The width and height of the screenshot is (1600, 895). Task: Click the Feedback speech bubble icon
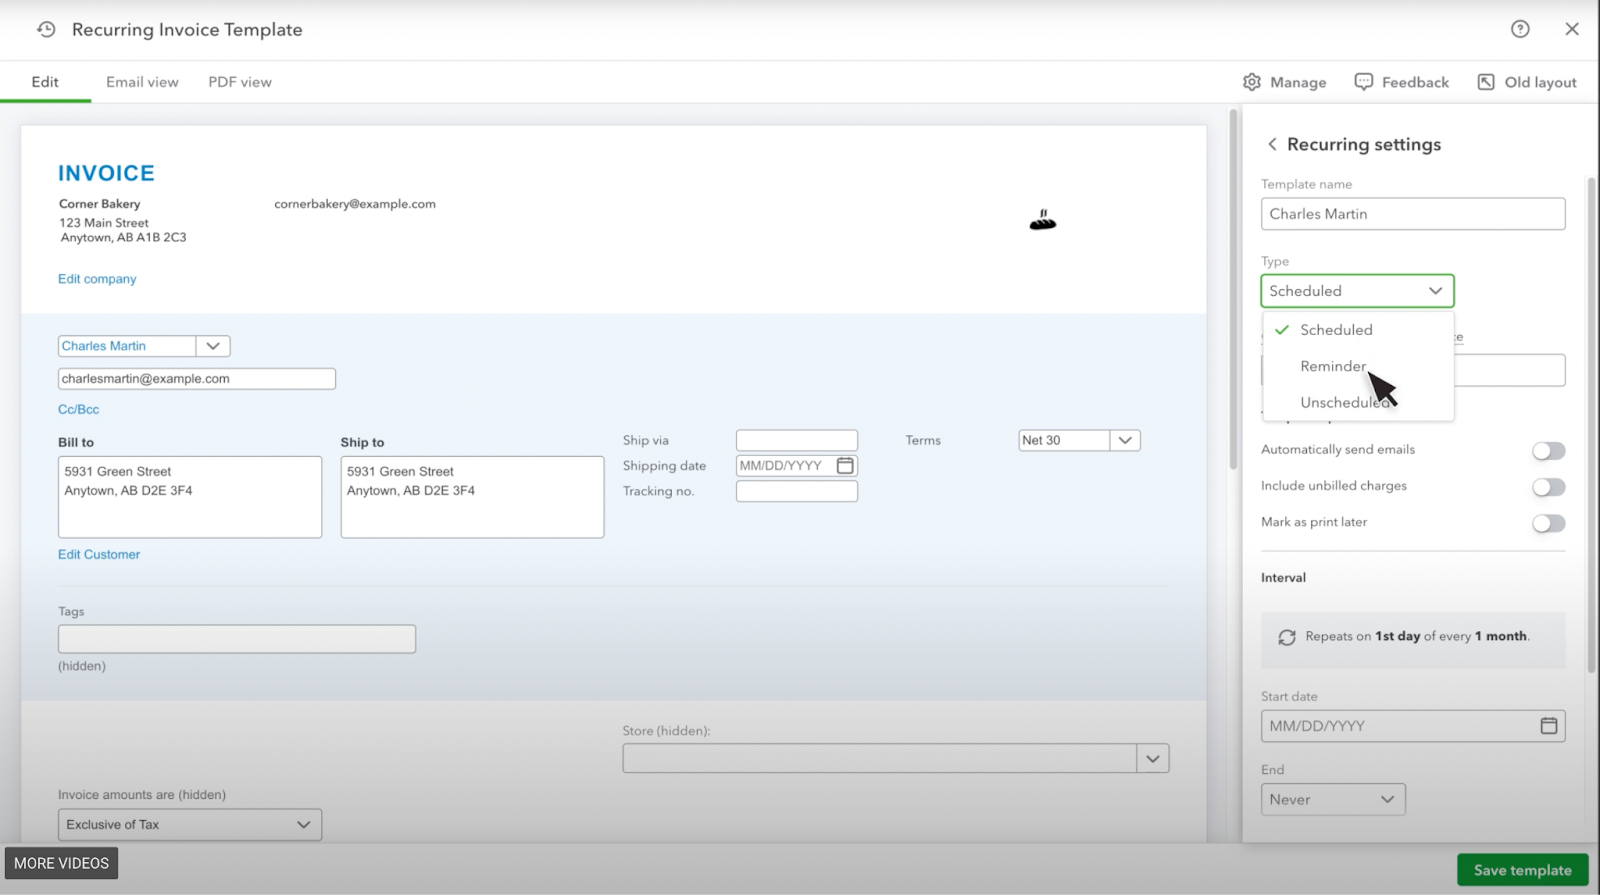pyautogui.click(x=1363, y=82)
